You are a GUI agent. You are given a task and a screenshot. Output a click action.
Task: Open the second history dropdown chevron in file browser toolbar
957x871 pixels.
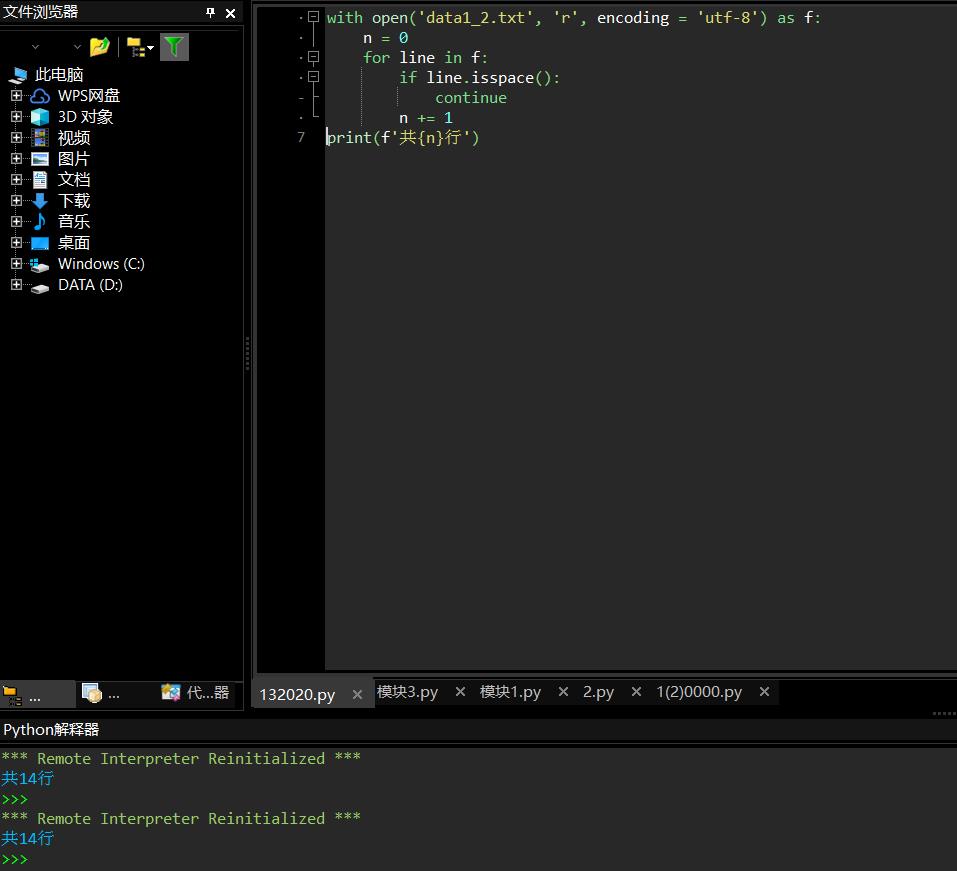point(77,47)
